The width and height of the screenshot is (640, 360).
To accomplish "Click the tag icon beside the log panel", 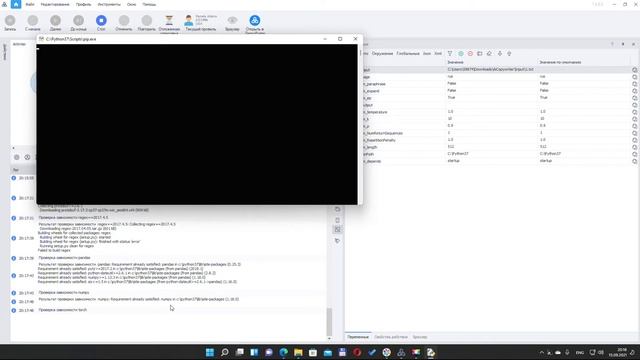I will (x=337, y=241).
